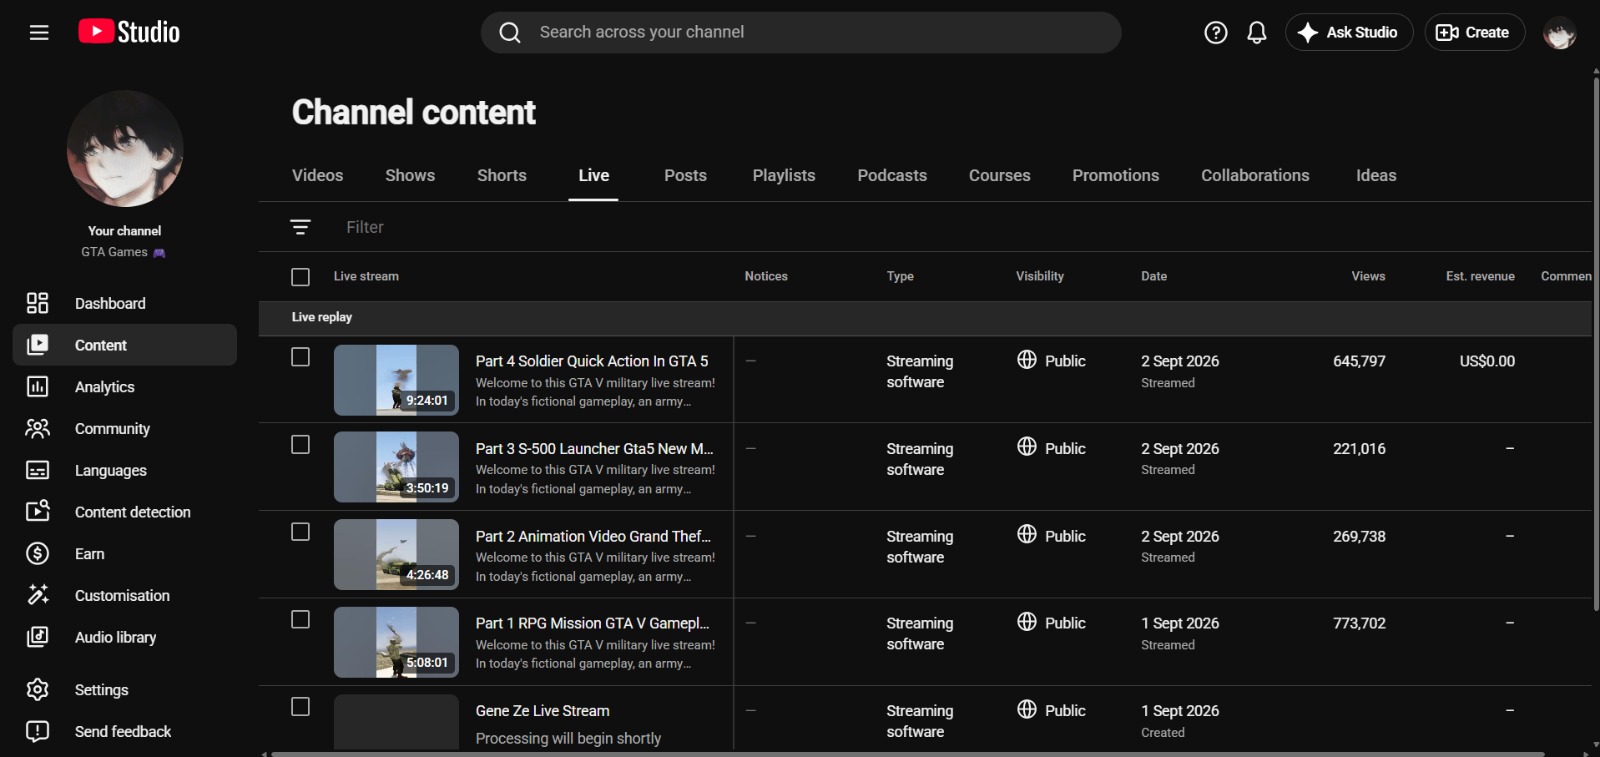Click the Analytics icon in sidebar
The image size is (1600, 757).
[x=37, y=387]
